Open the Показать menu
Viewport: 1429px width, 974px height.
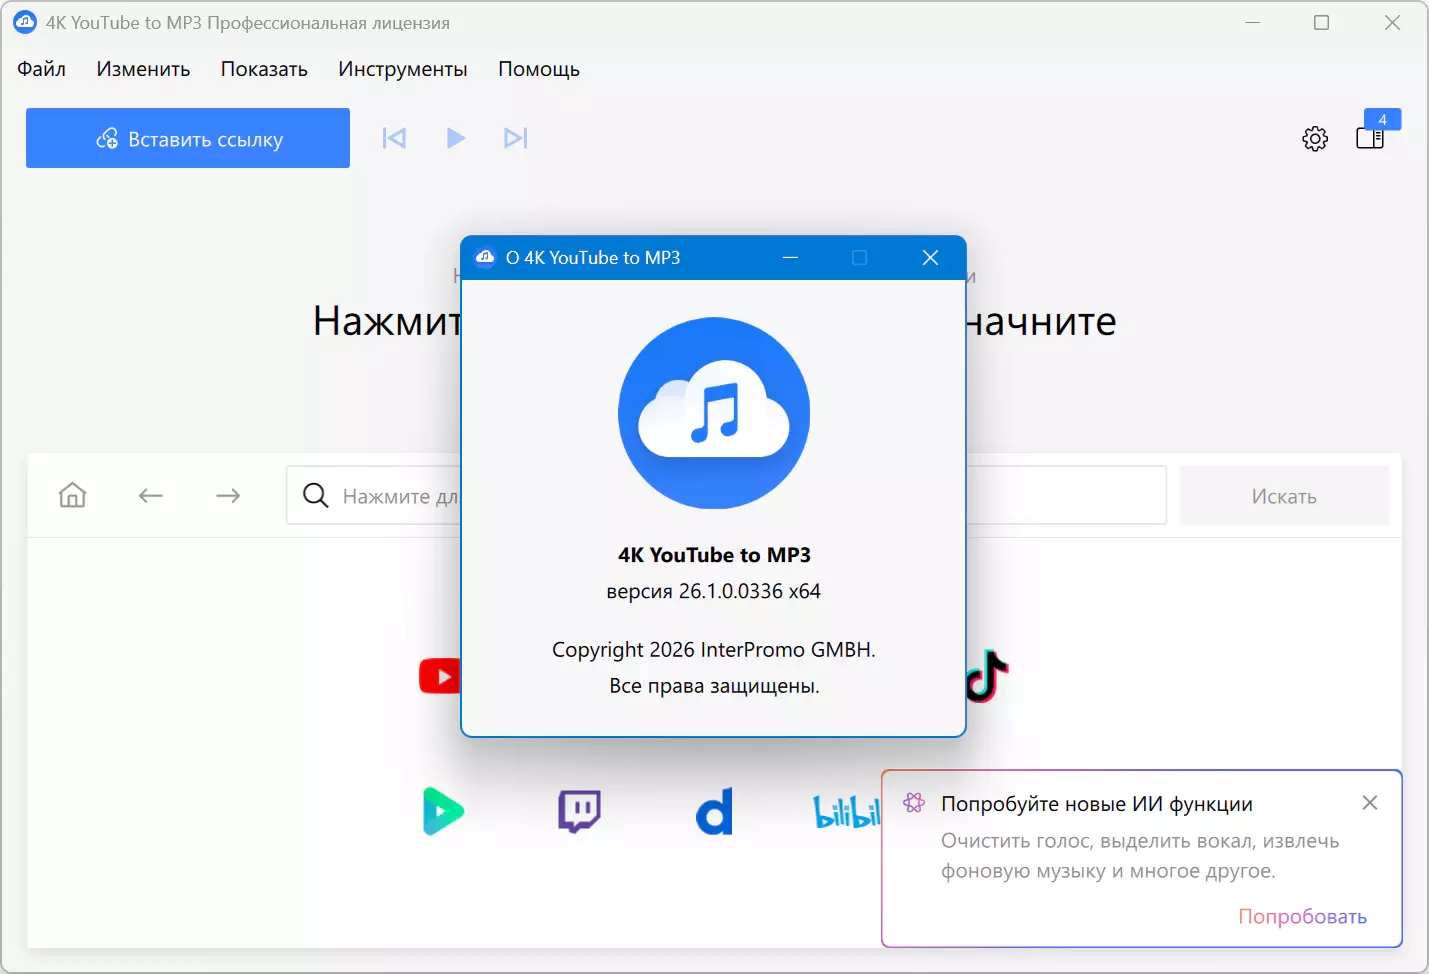click(x=264, y=69)
